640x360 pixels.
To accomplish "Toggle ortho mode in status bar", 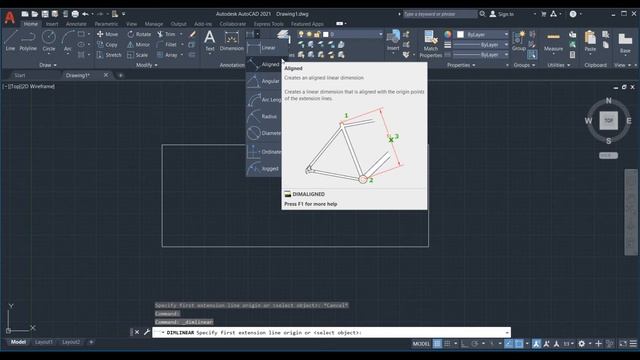I will 464,344.
